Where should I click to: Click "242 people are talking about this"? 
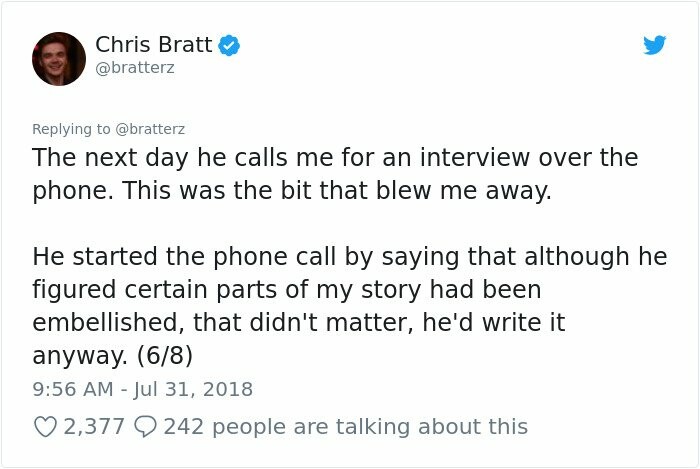[345, 427]
